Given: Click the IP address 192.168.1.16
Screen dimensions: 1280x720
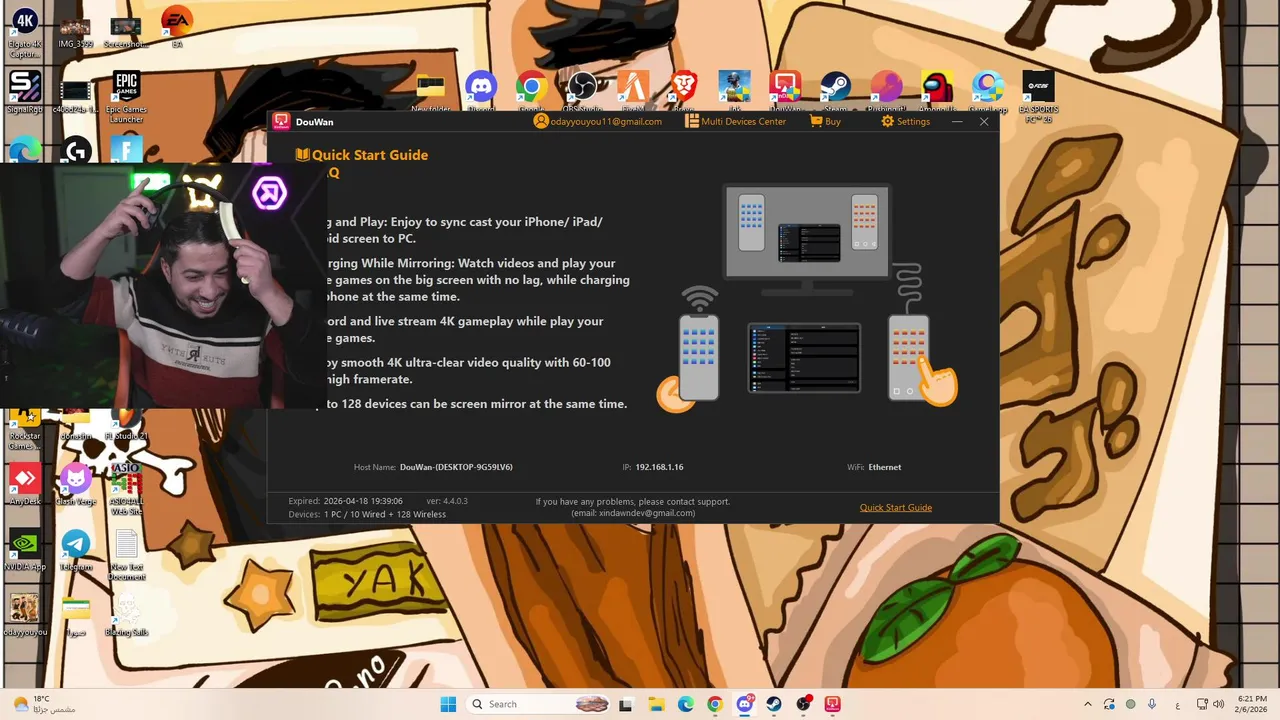Looking at the screenshot, I should click(x=659, y=467).
